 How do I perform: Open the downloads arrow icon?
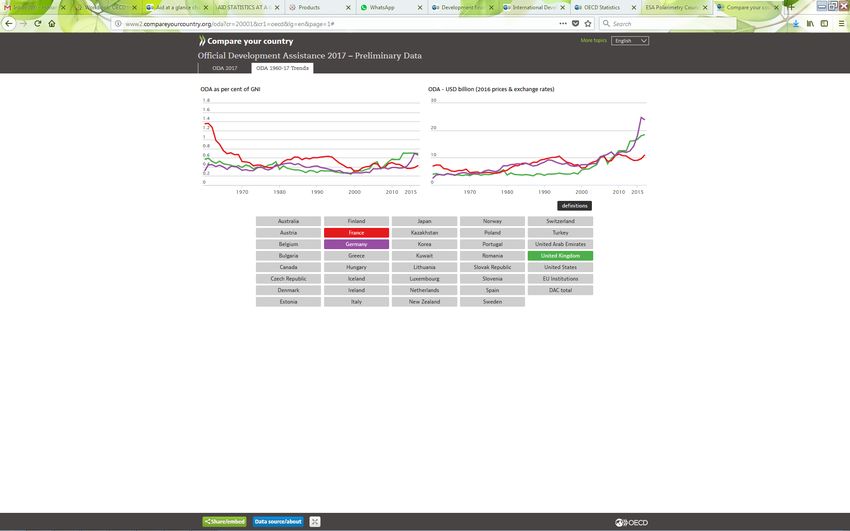(795, 23)
